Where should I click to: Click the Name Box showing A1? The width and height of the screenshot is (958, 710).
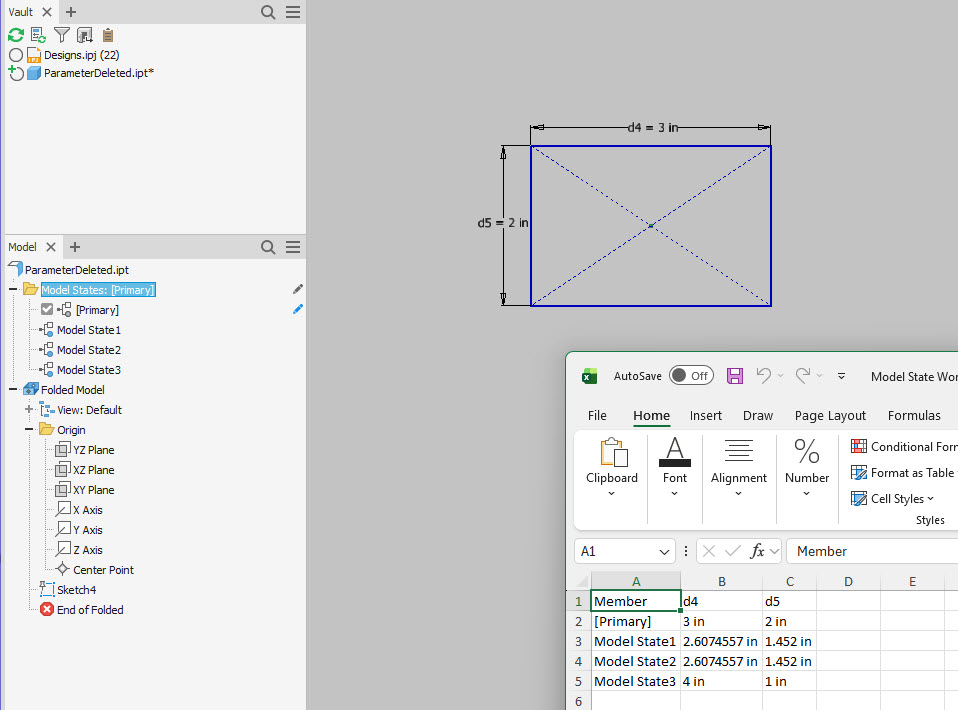(624, 551)
